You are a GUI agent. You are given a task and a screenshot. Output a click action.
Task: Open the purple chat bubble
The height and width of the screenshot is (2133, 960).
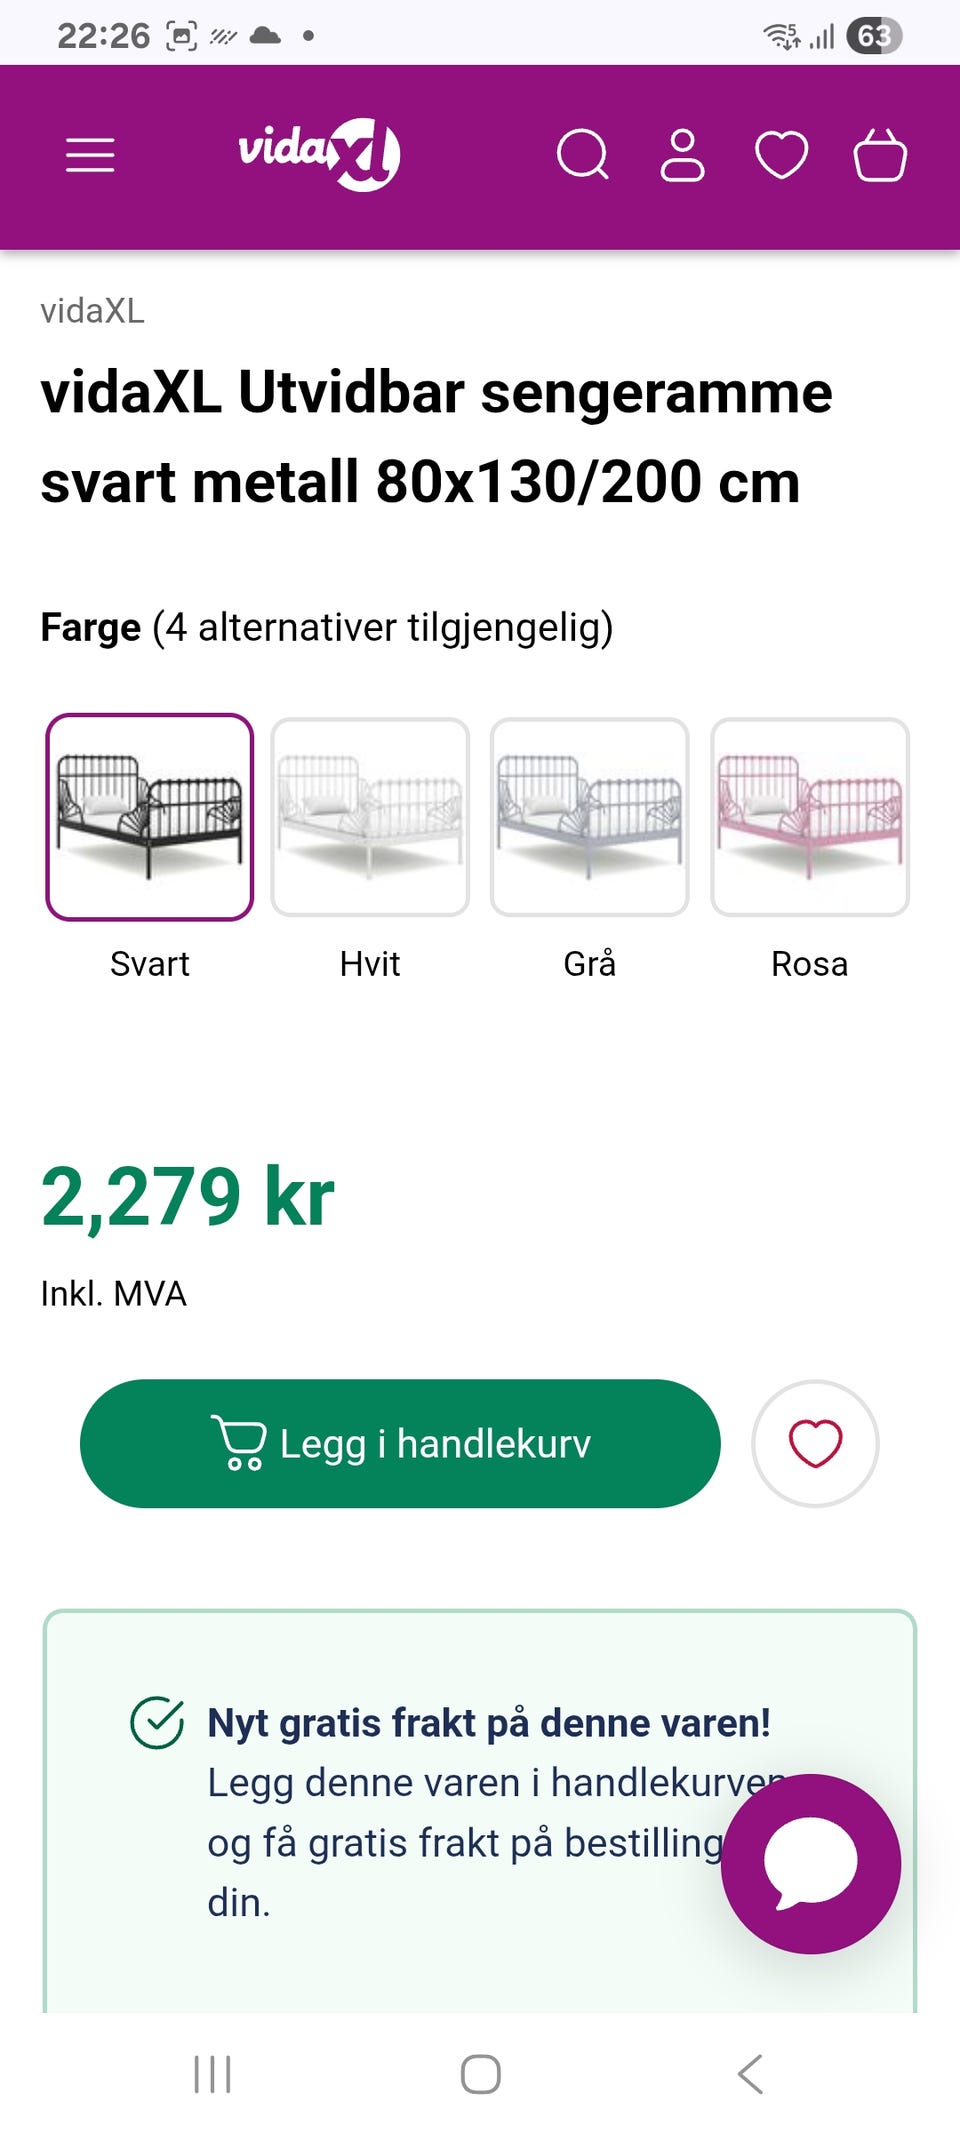tap(811, 1864)
